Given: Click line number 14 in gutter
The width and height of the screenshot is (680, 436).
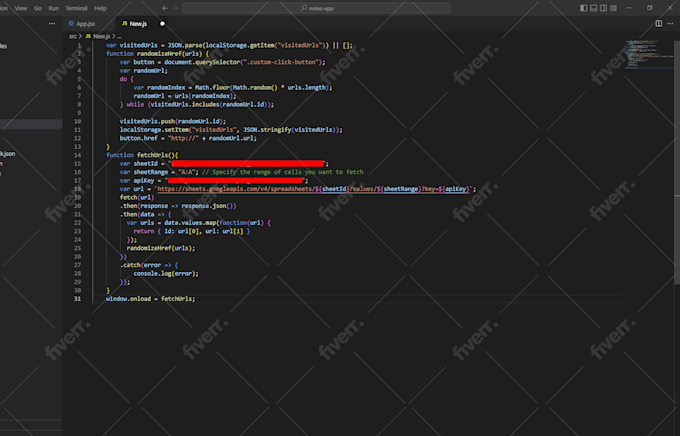Looking at the screenshot, I should (x=77, y=155).
